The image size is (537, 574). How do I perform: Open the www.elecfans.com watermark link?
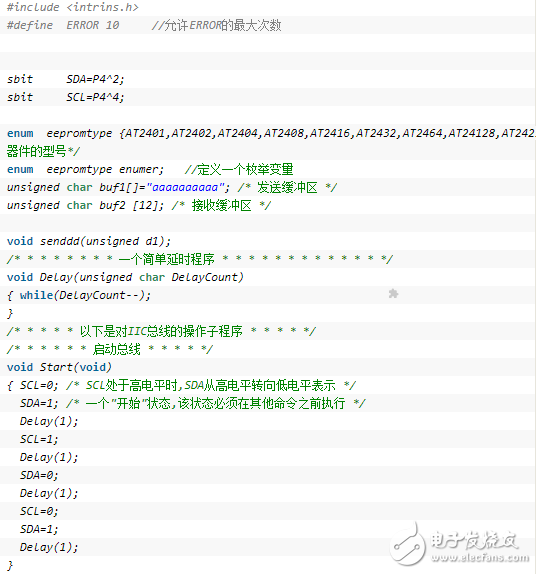(480, 558)
